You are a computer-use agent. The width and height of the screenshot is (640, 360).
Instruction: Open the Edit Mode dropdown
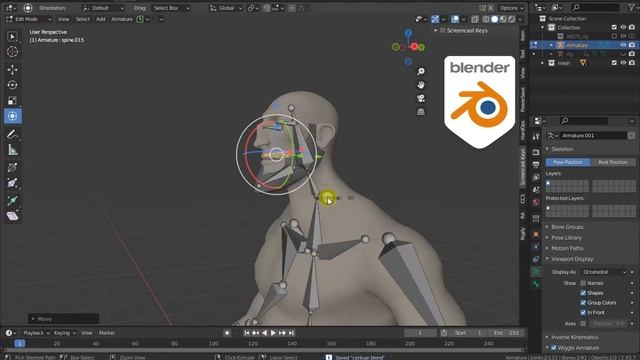click(x=29, y=19)
